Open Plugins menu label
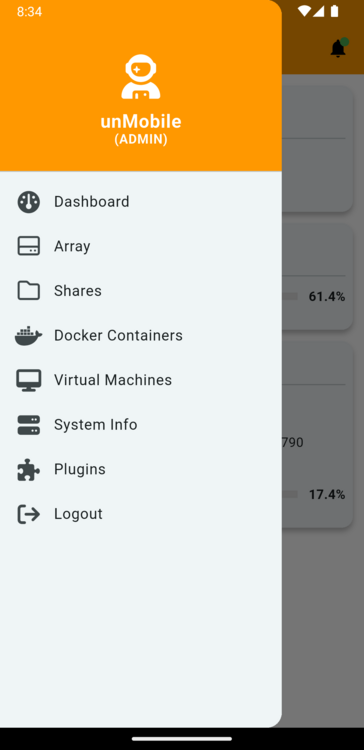Viewport: 364px width, 750px height. [80, 469]
